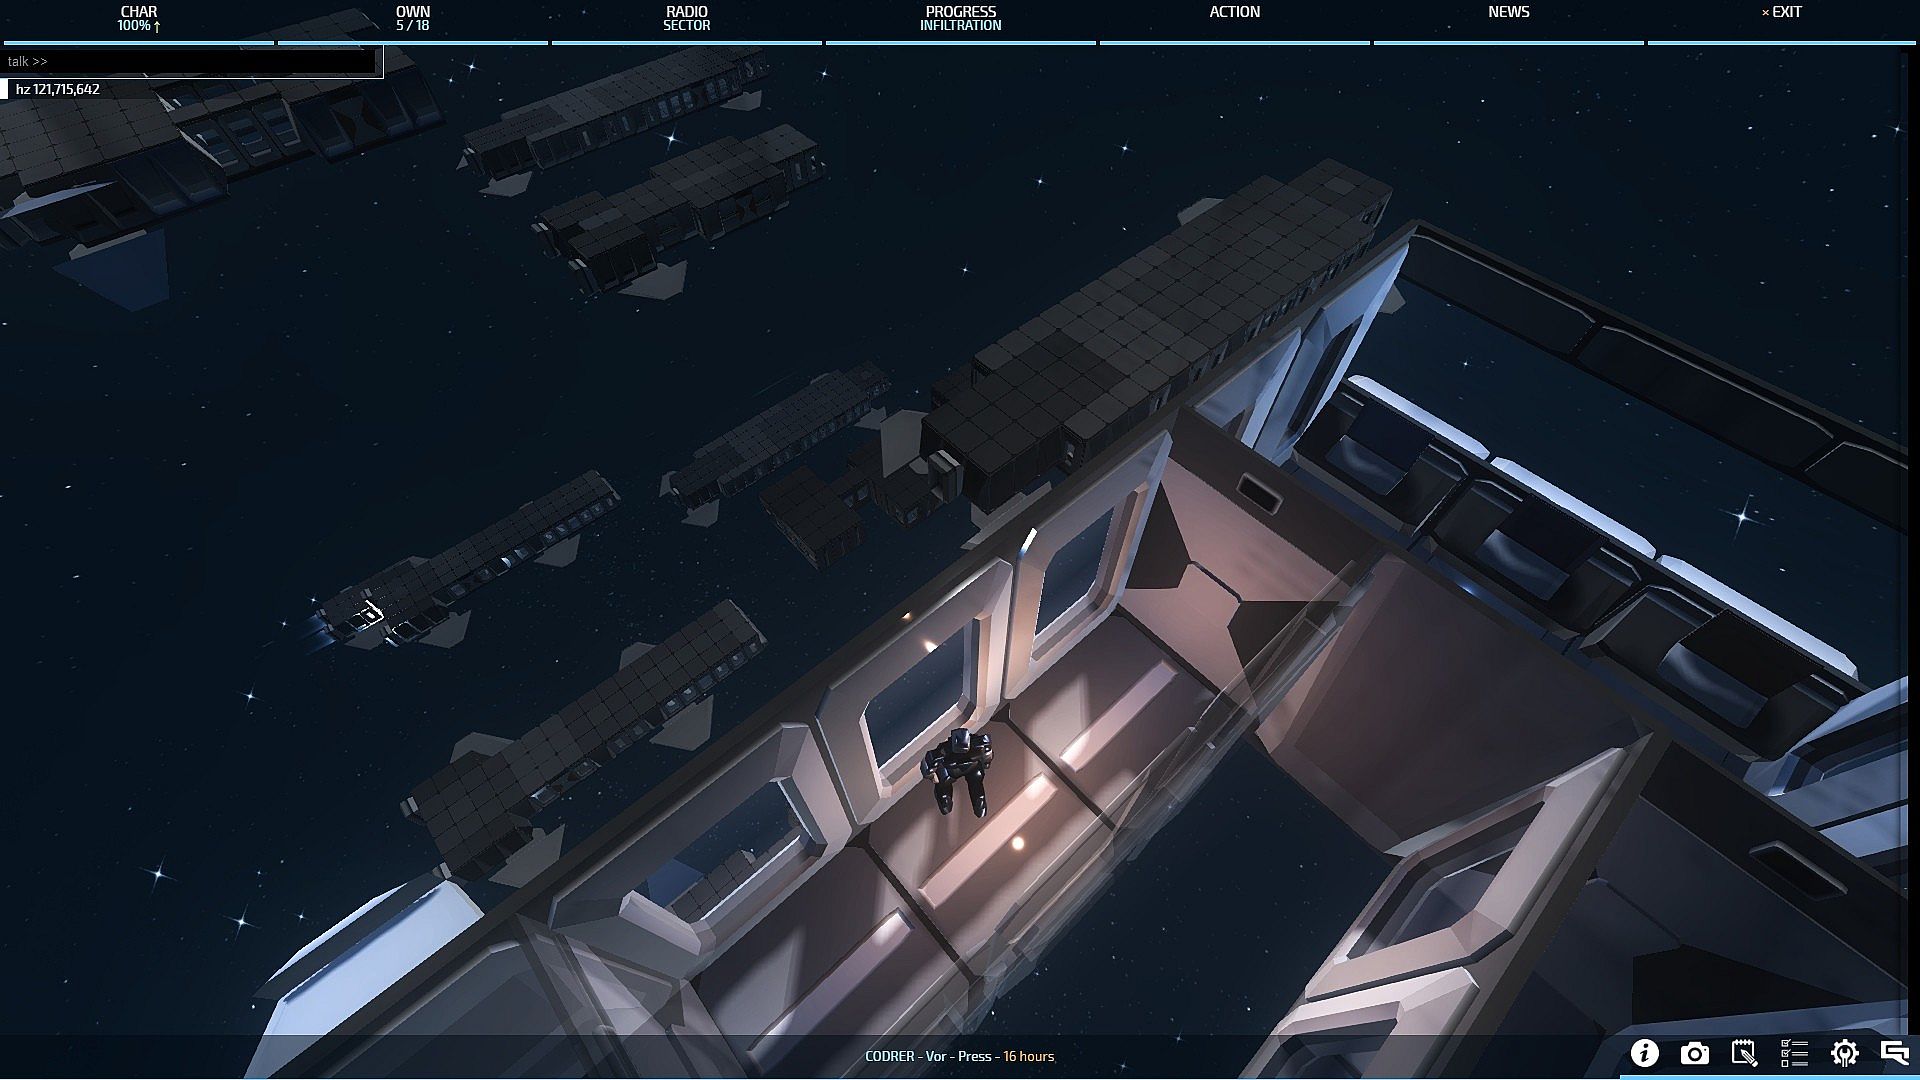Open the ACTION menu
This screenshot has width=1920, height=1080.
[x=1235, y=12]
